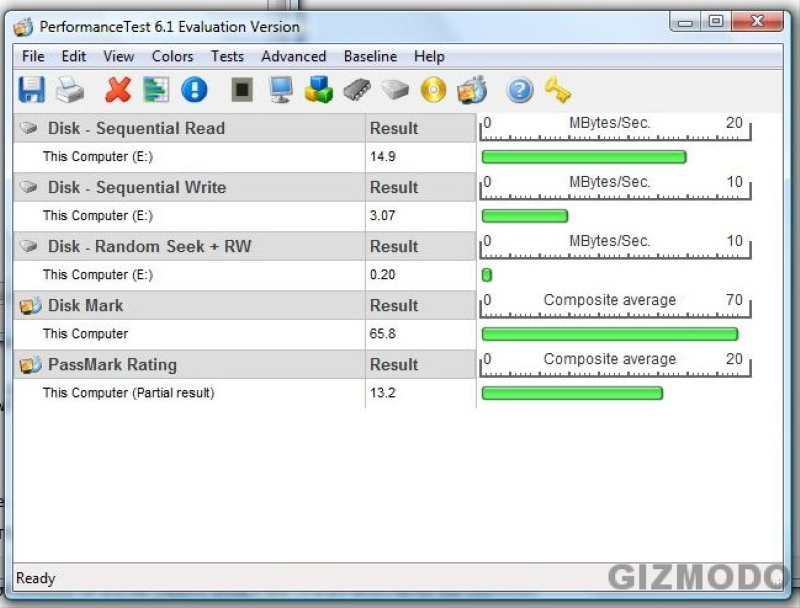This screenshot has width=800, height=608.
Task: Click the Sequential Read green result bar
Action: pyautogui.click(x=584, y=157)
